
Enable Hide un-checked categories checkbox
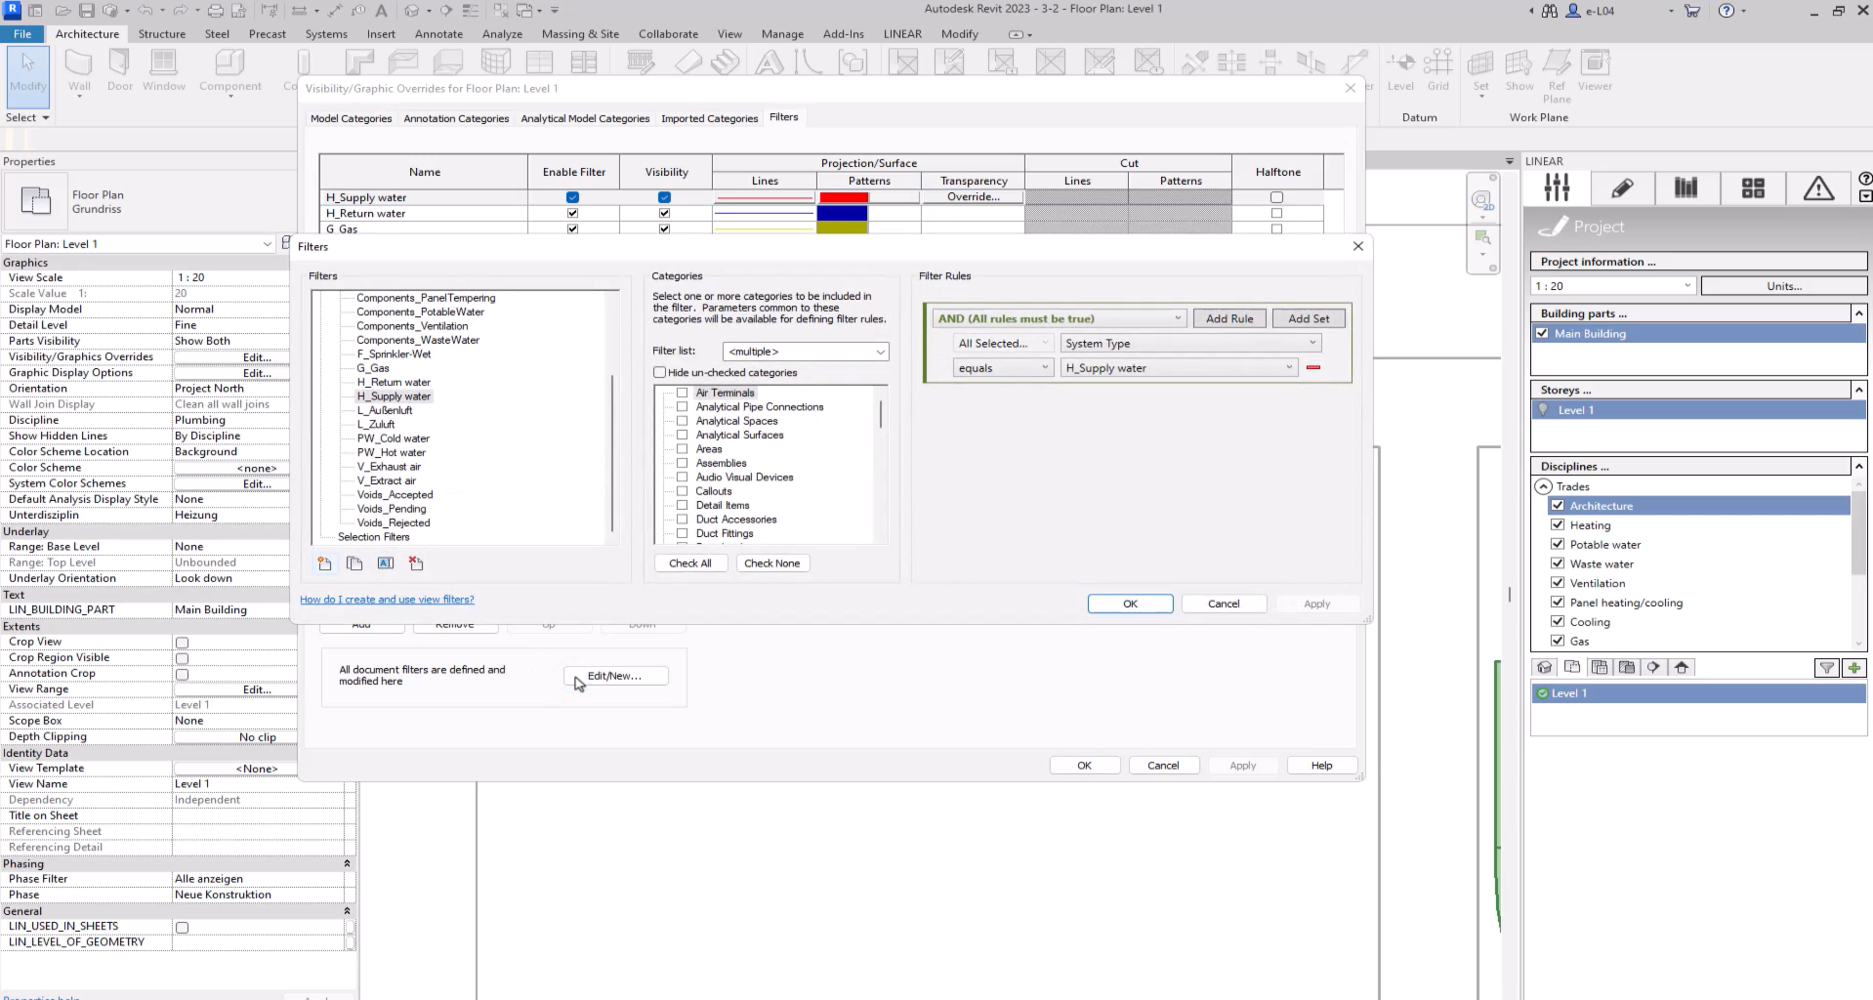(x=660, y=373)
